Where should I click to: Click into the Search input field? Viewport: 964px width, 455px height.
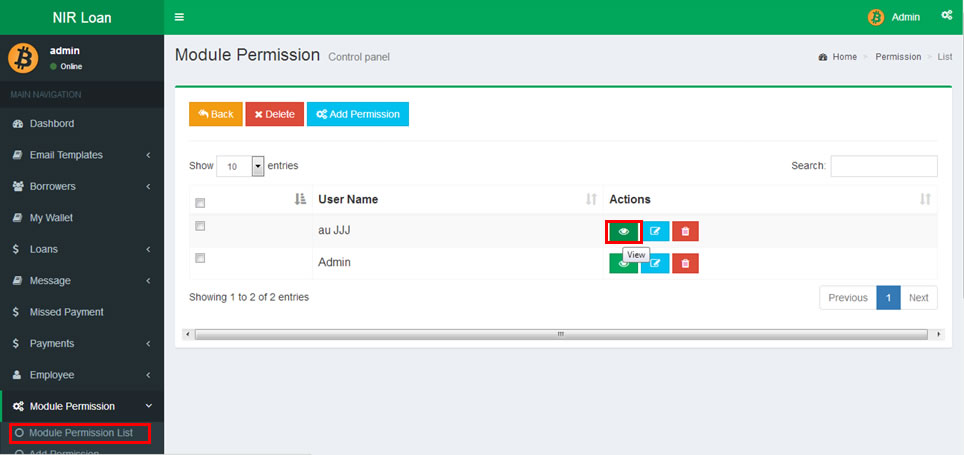[x=883, y=166]
